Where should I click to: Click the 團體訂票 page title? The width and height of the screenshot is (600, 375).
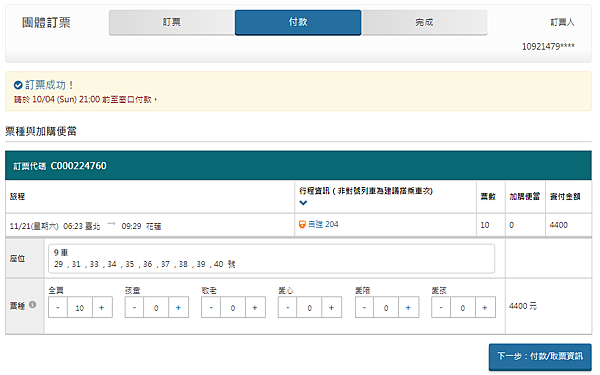coord(46,23)
